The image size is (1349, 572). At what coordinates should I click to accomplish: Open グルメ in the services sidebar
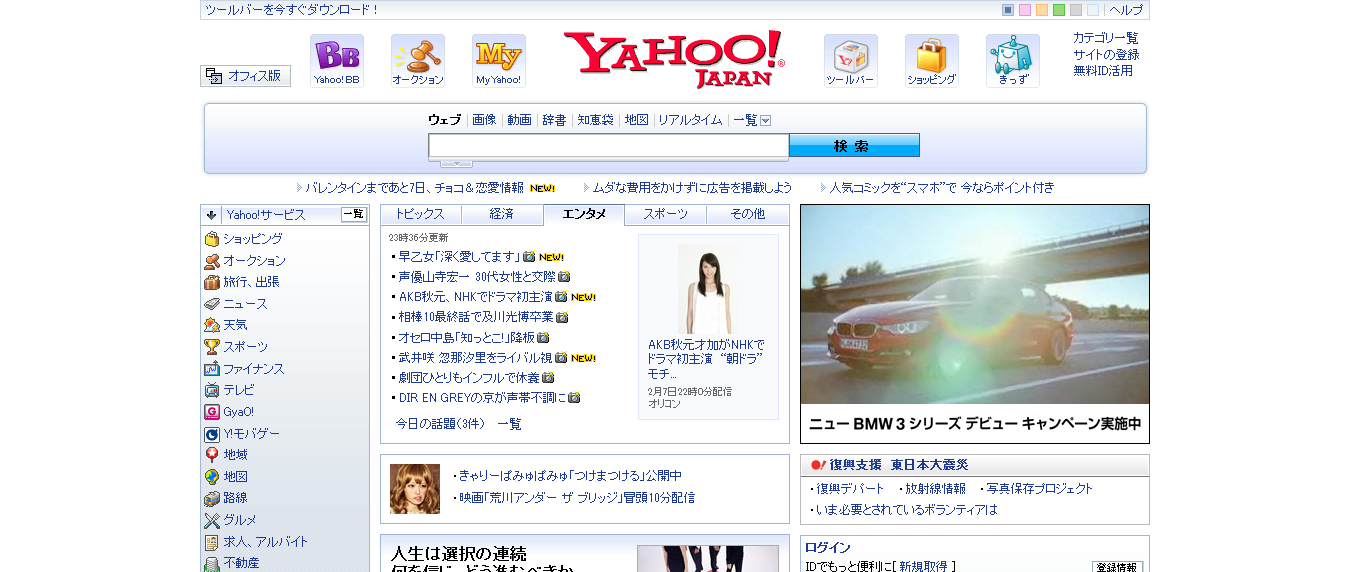(240, 520)
